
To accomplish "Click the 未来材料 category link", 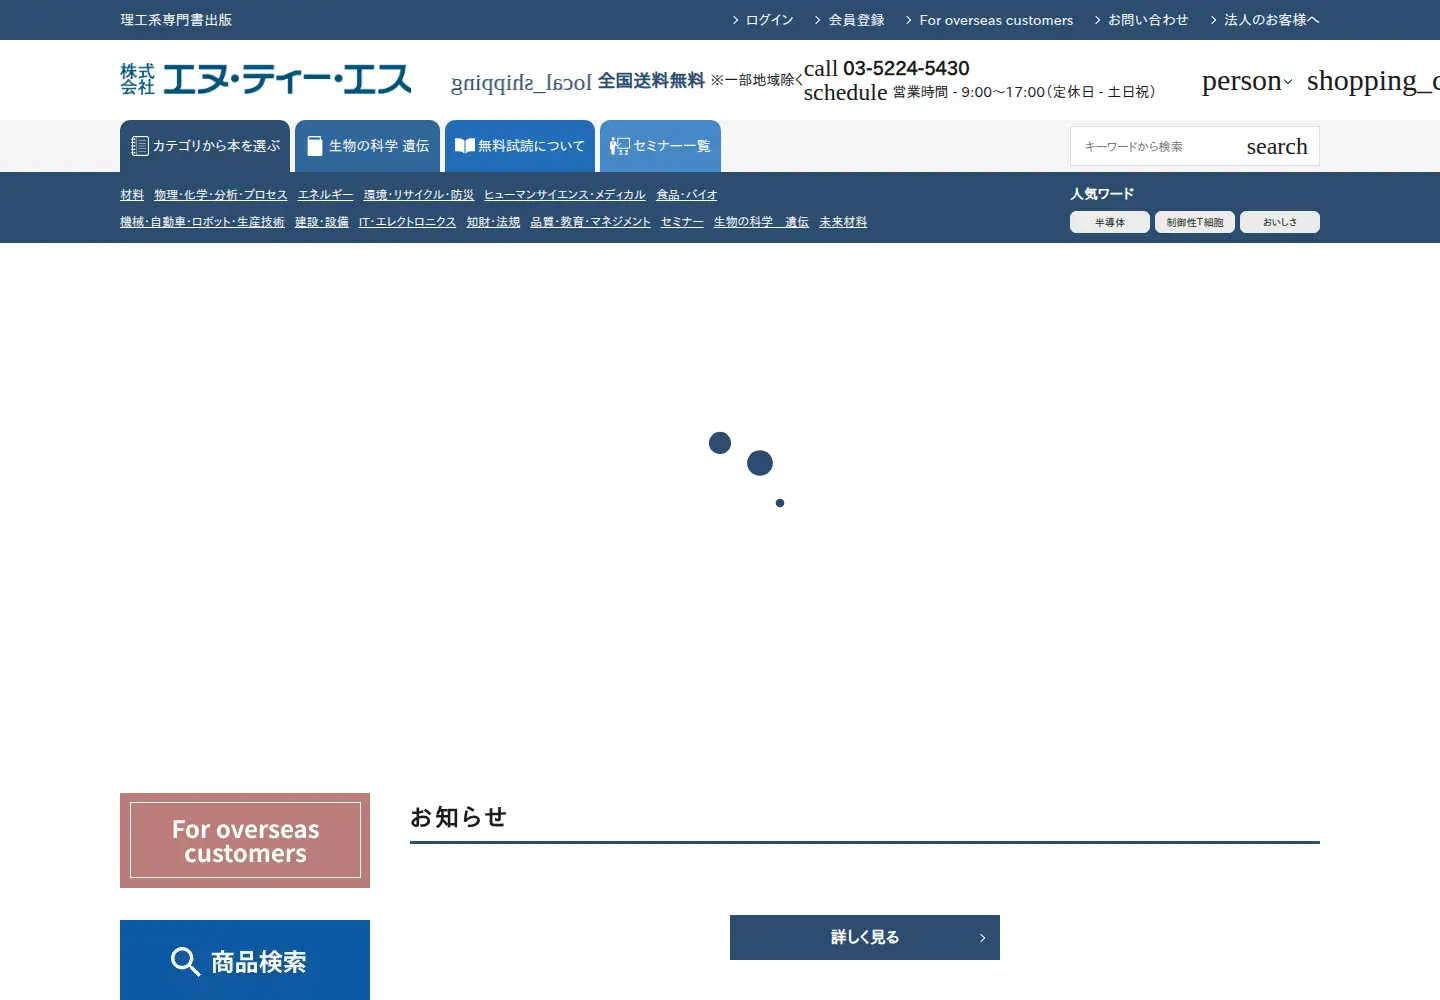I will [843, 222].
